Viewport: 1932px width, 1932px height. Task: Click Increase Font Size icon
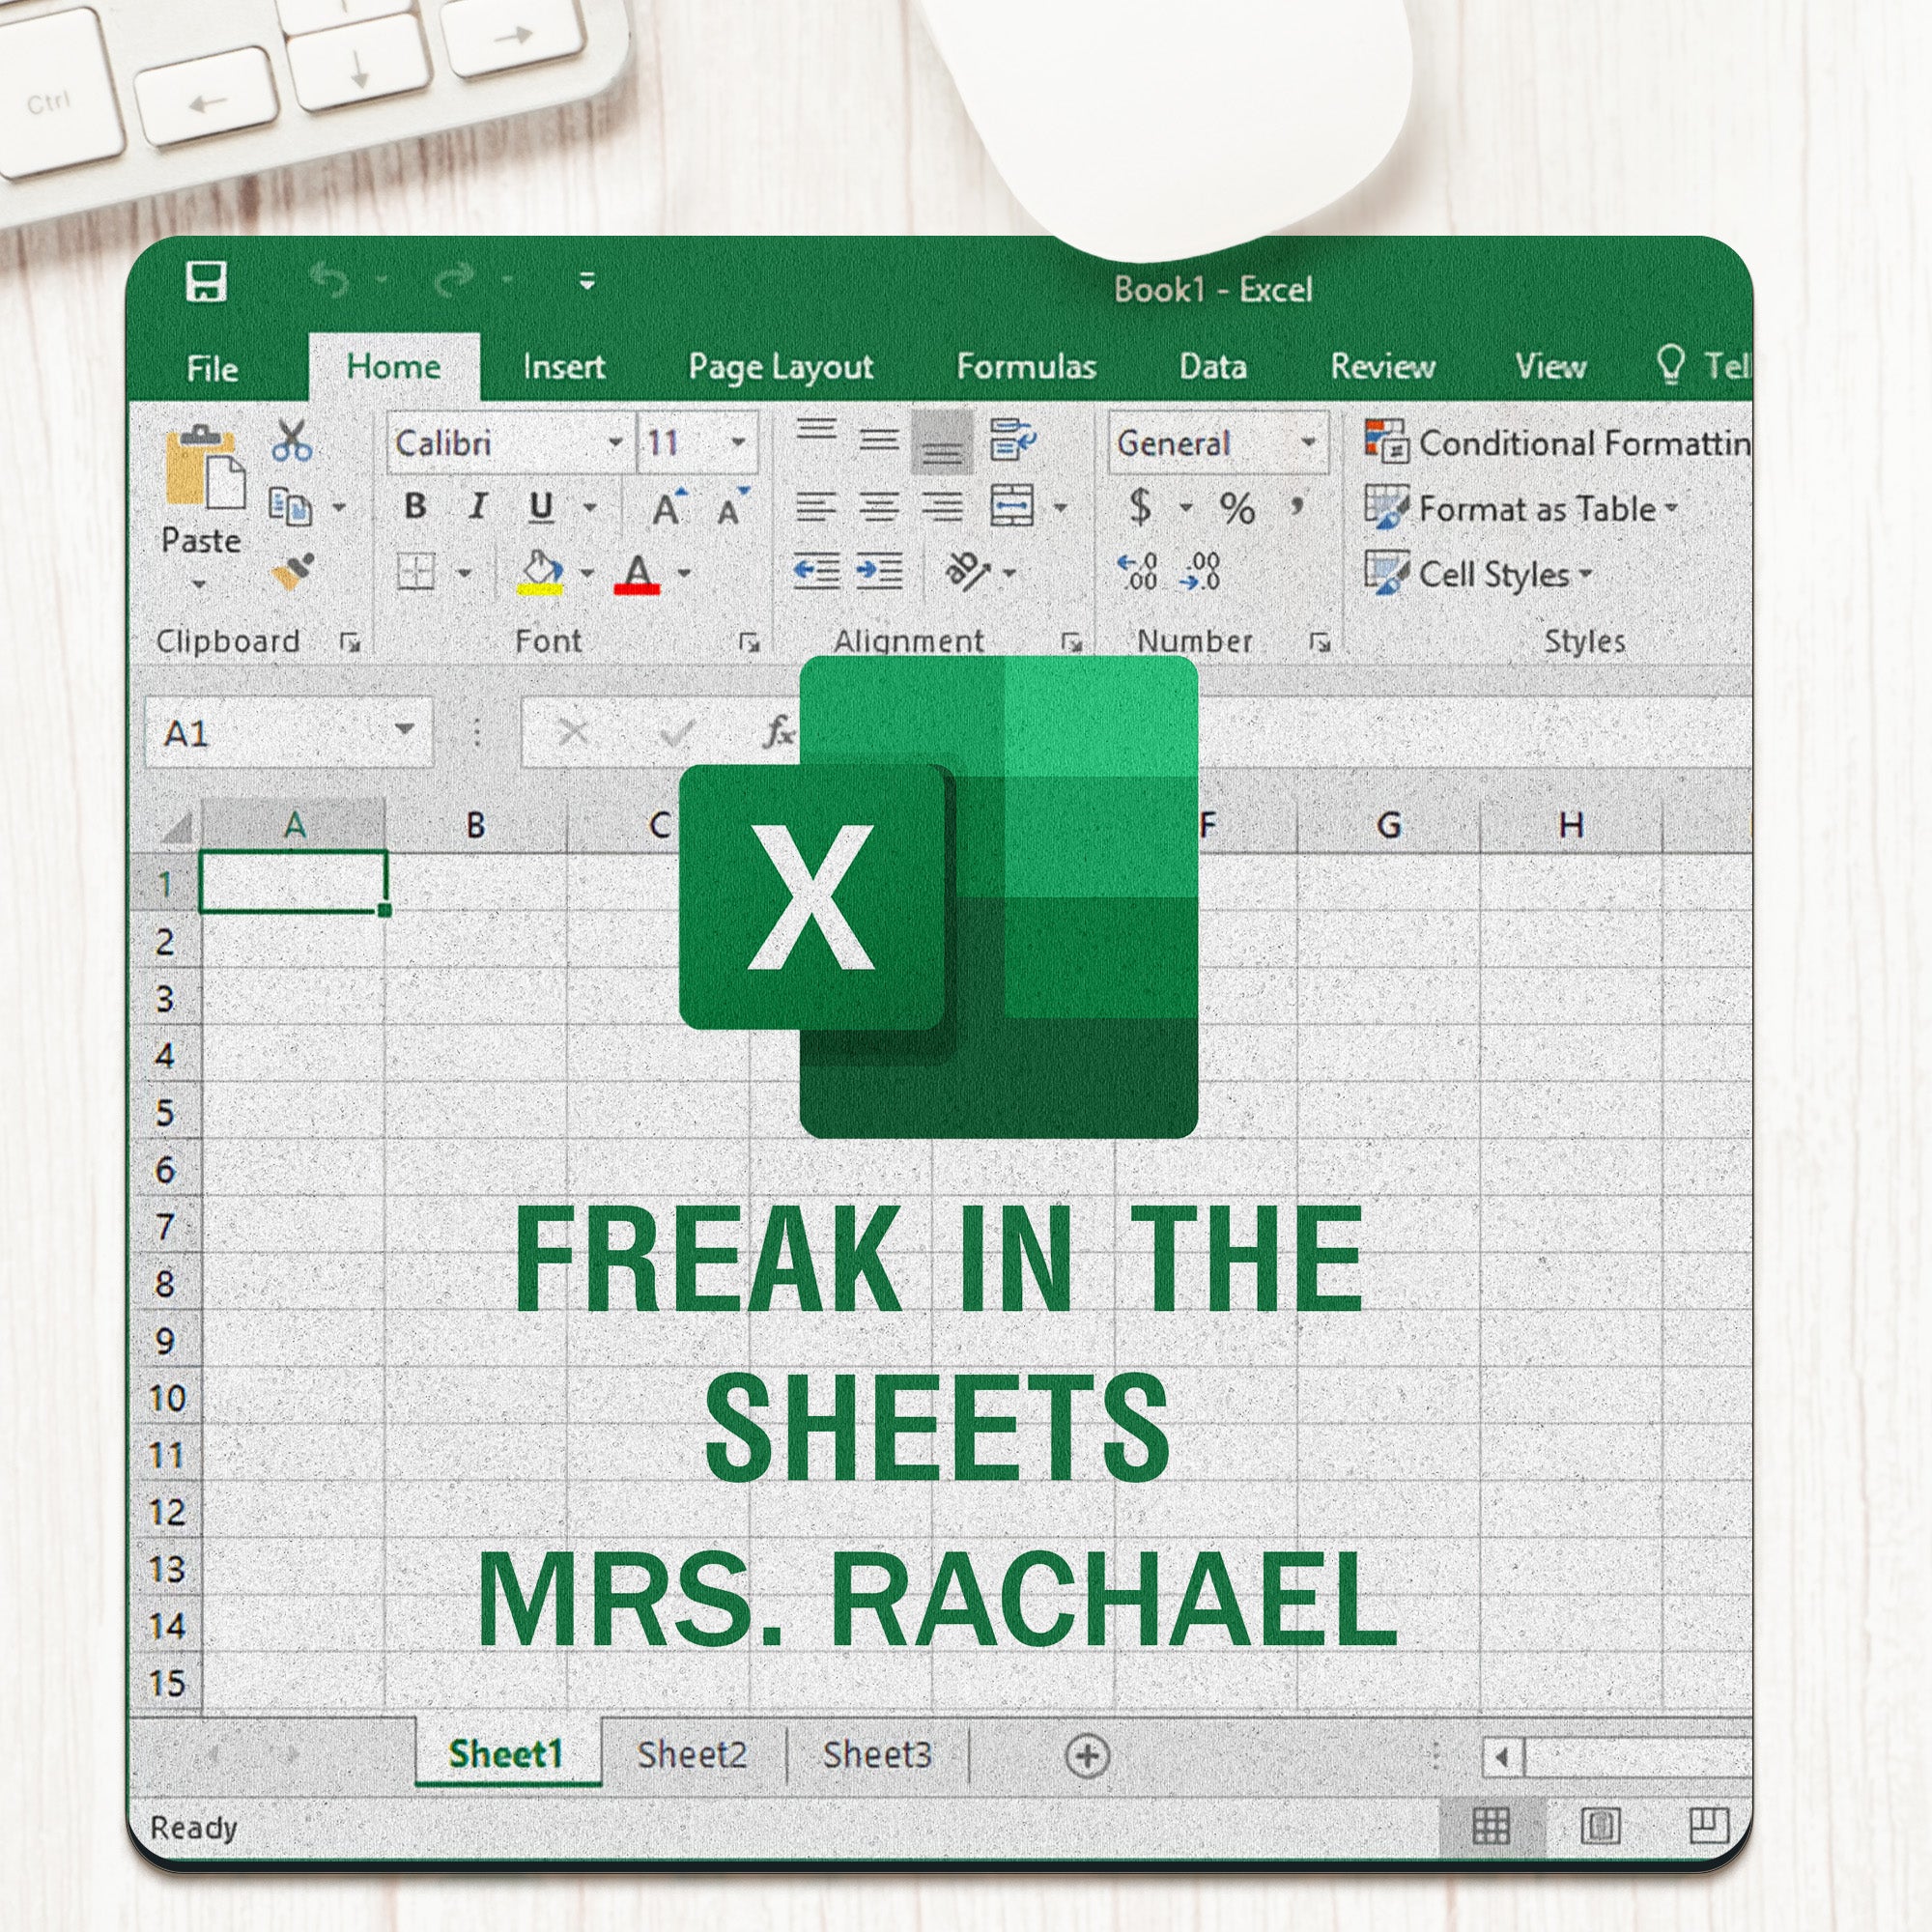coord(668,507)
